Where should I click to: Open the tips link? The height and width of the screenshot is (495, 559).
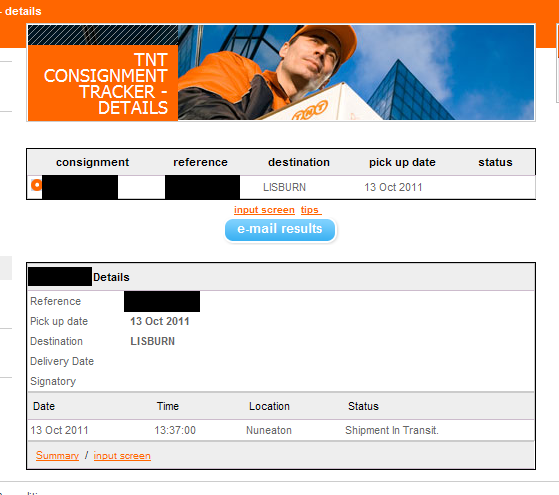click(311, 210)
